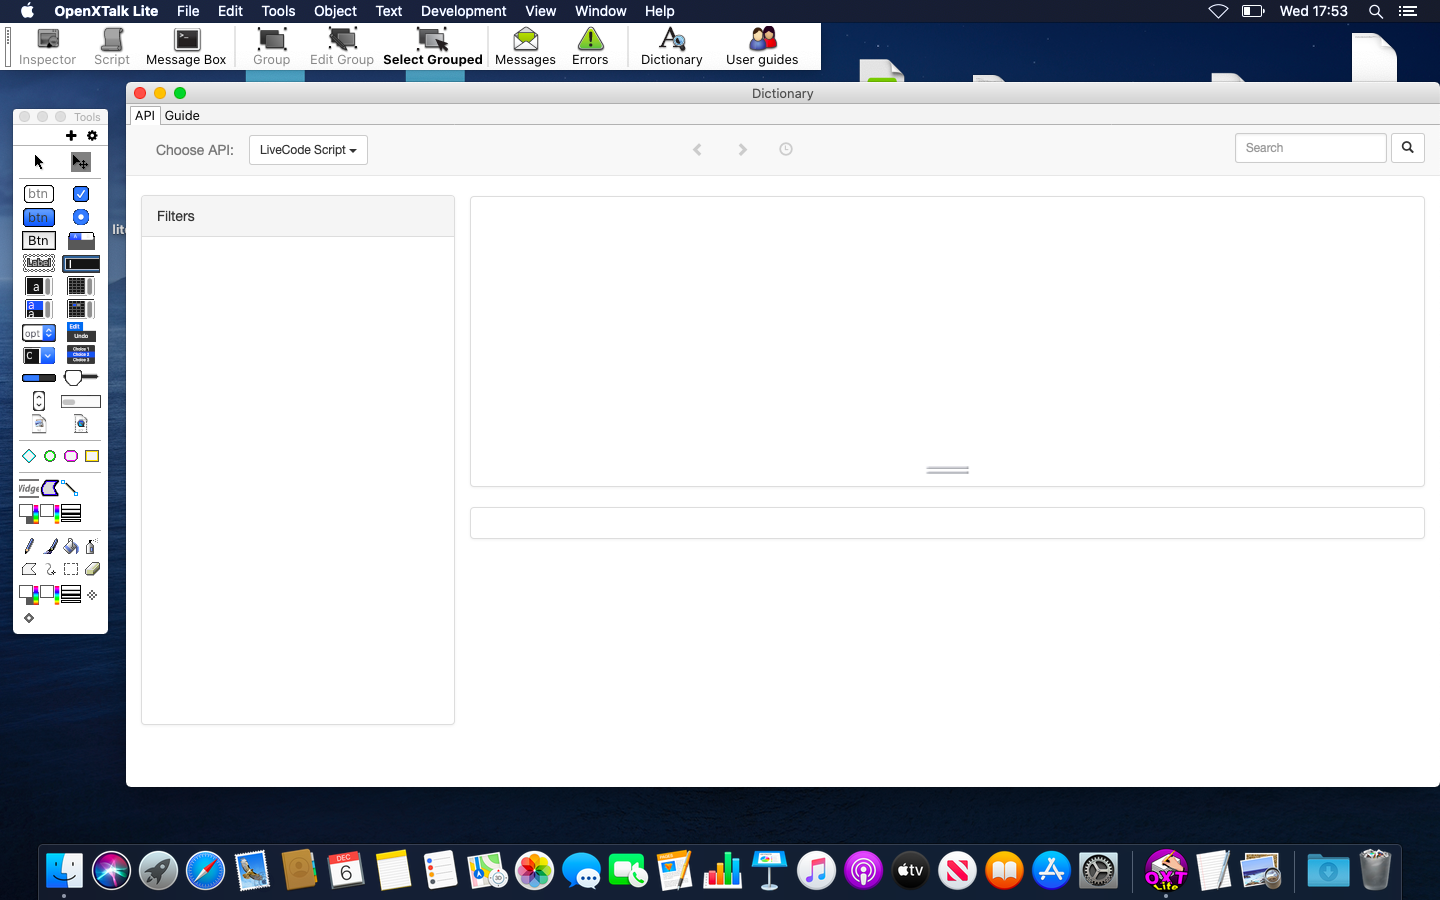Pick the slider control in Tools

tap(81, 377)
